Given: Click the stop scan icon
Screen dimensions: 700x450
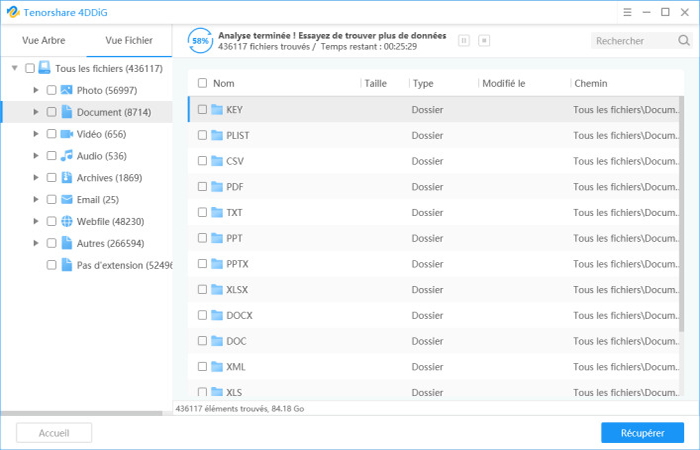Looking at the screenshot, I should coord(484,41).
